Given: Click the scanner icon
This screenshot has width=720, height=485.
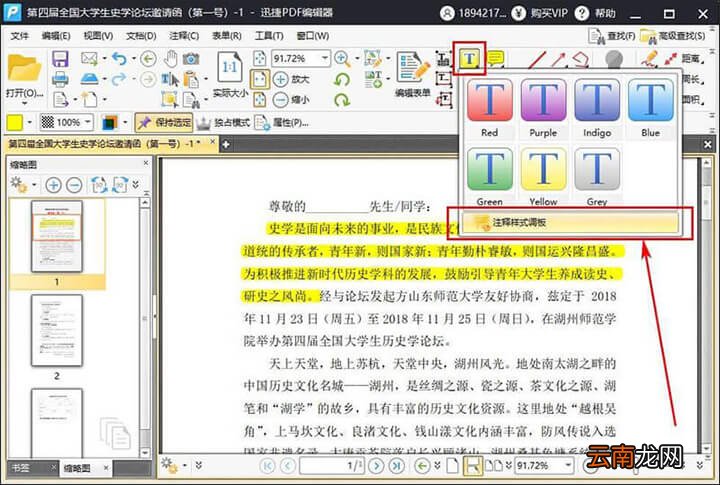Looking at the screenshot, I should tap(90, 79).
